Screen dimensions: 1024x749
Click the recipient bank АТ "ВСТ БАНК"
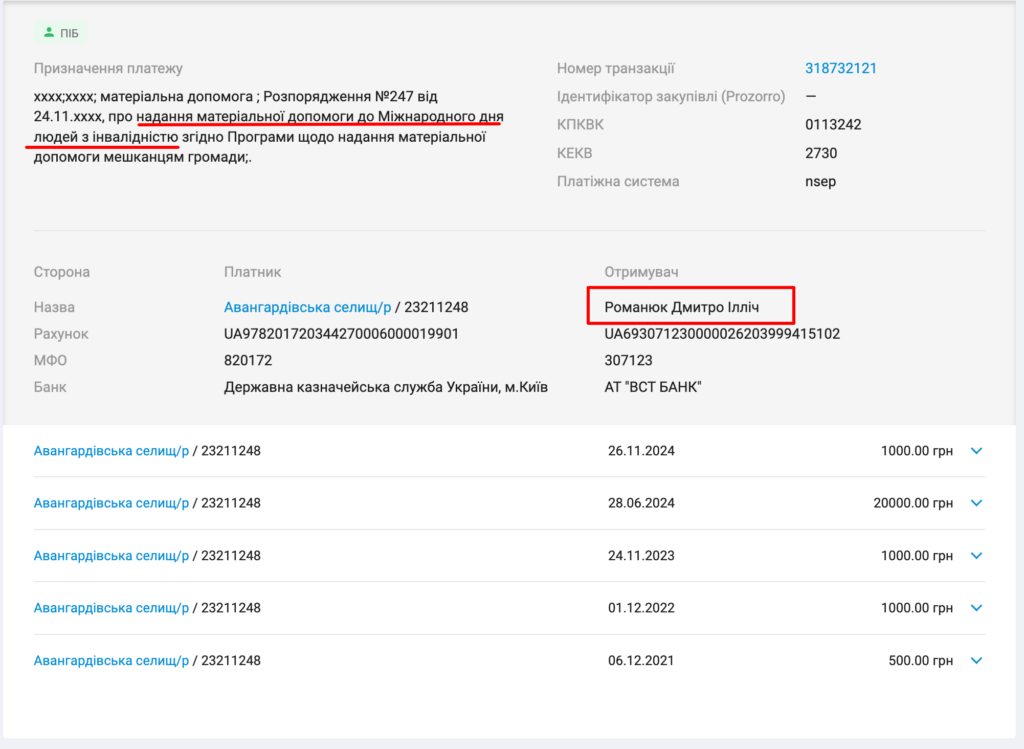[652, 387]
